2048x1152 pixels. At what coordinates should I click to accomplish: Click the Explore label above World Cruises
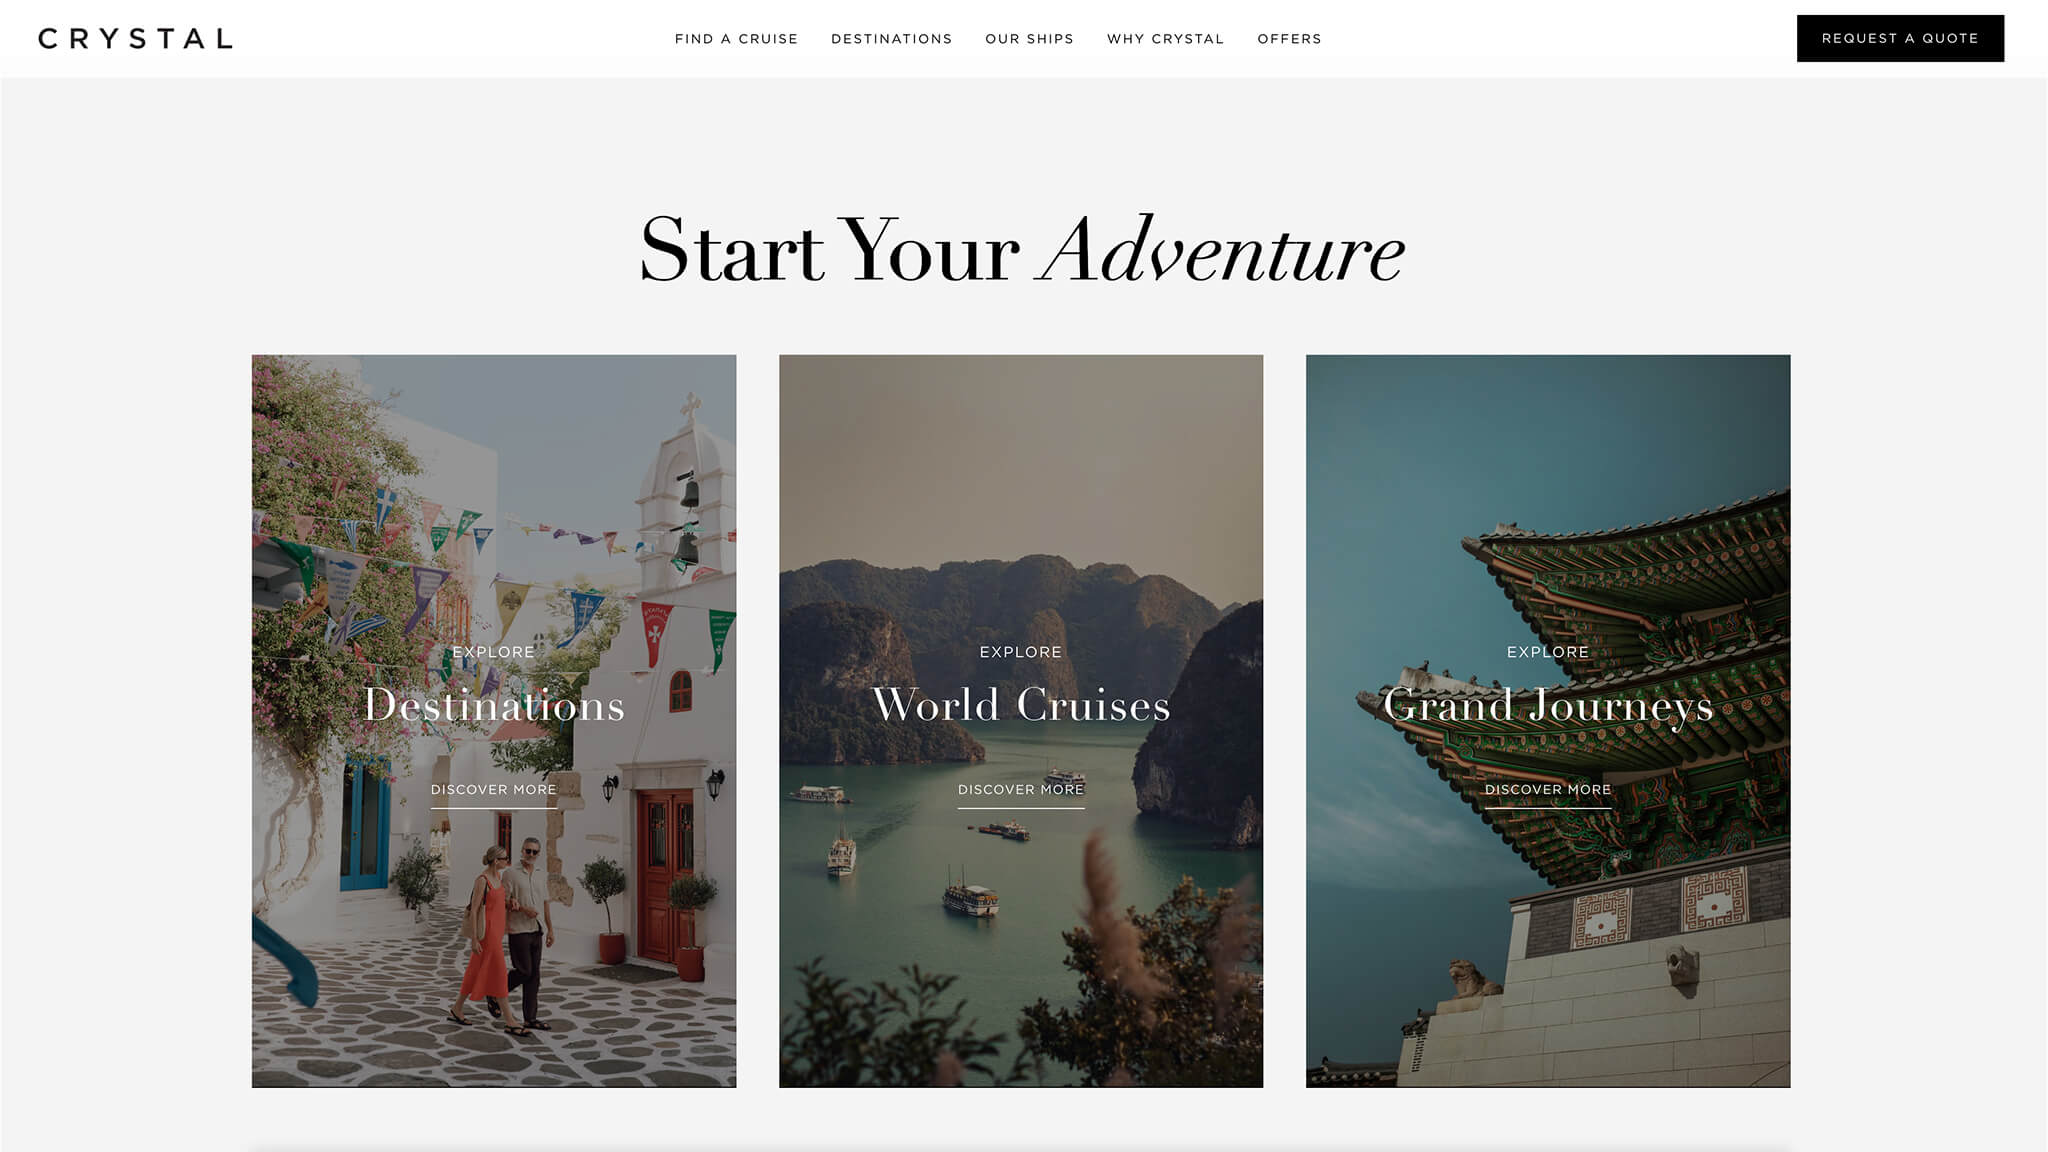[x=1021, y=652]
